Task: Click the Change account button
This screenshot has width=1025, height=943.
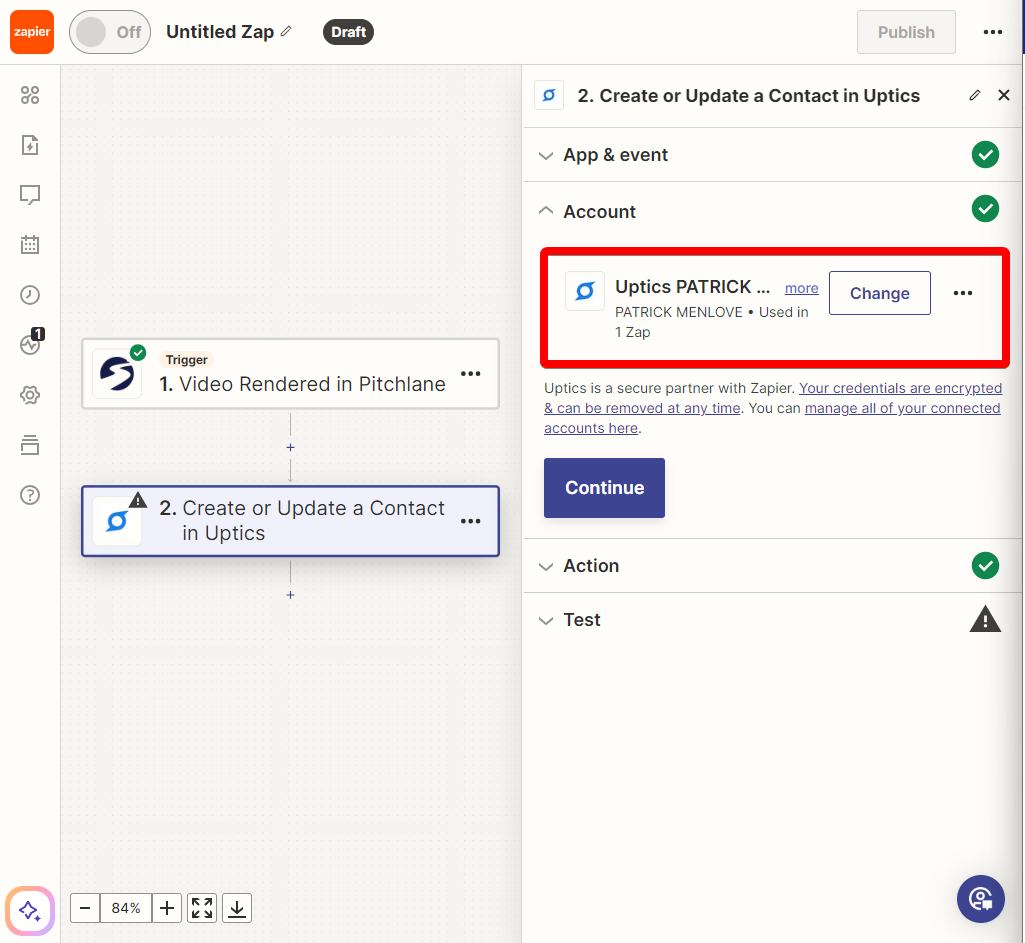Action: [879, 293]
